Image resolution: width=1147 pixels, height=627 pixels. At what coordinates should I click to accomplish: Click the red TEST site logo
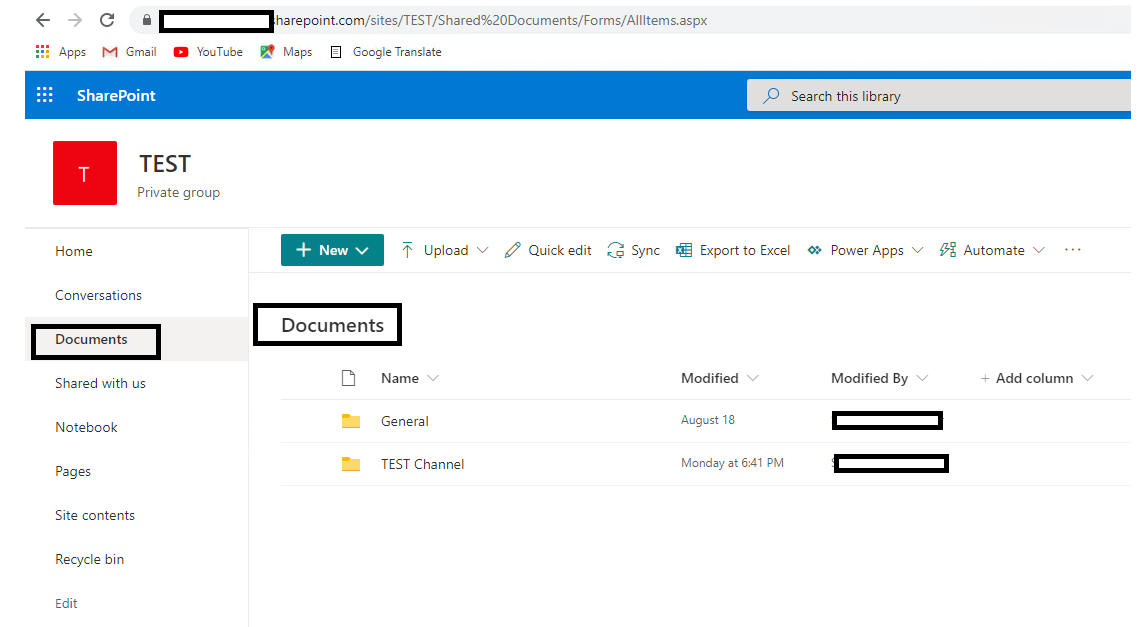coord(85,173)
